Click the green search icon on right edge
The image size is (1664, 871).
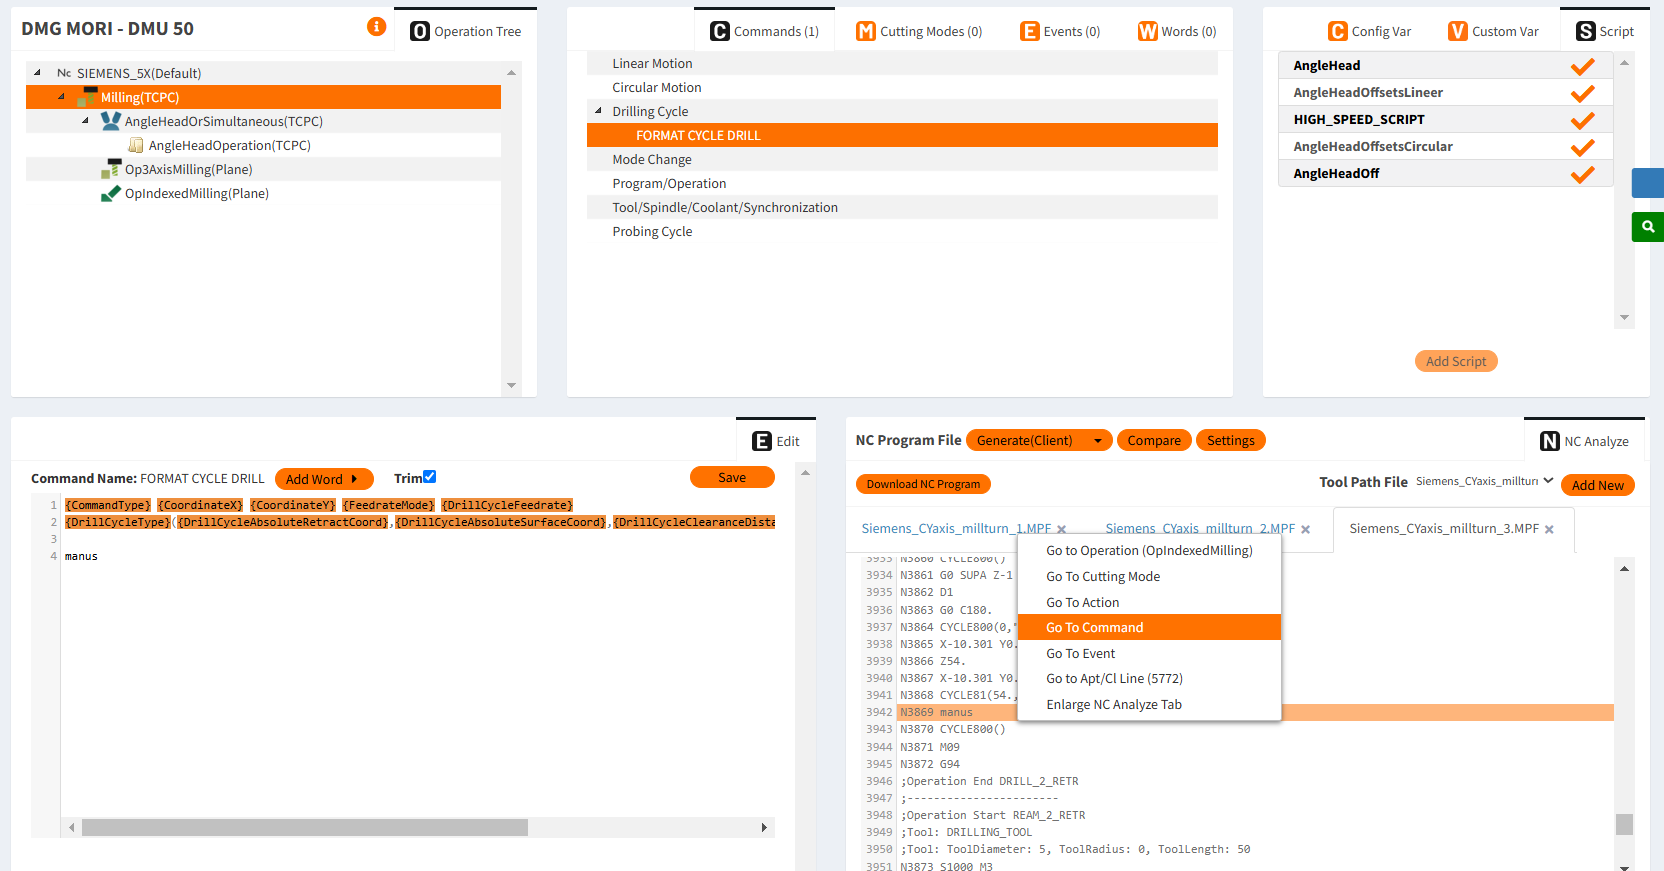(x=1648, y=227)
